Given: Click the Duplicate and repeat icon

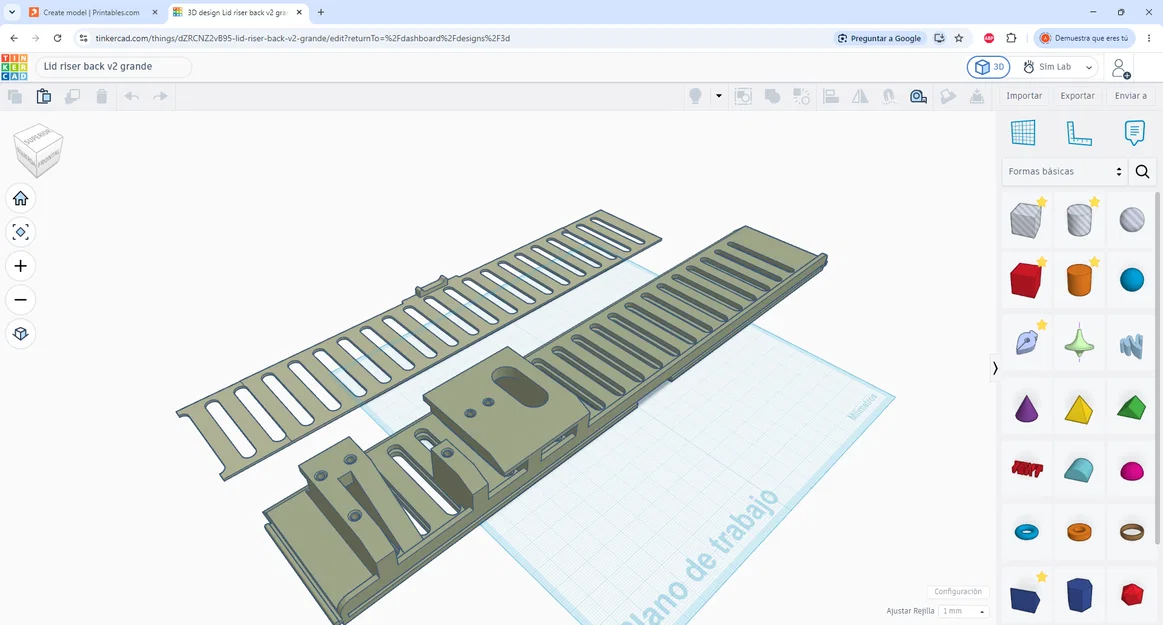Looking at the screenshot, I should 73,96.
